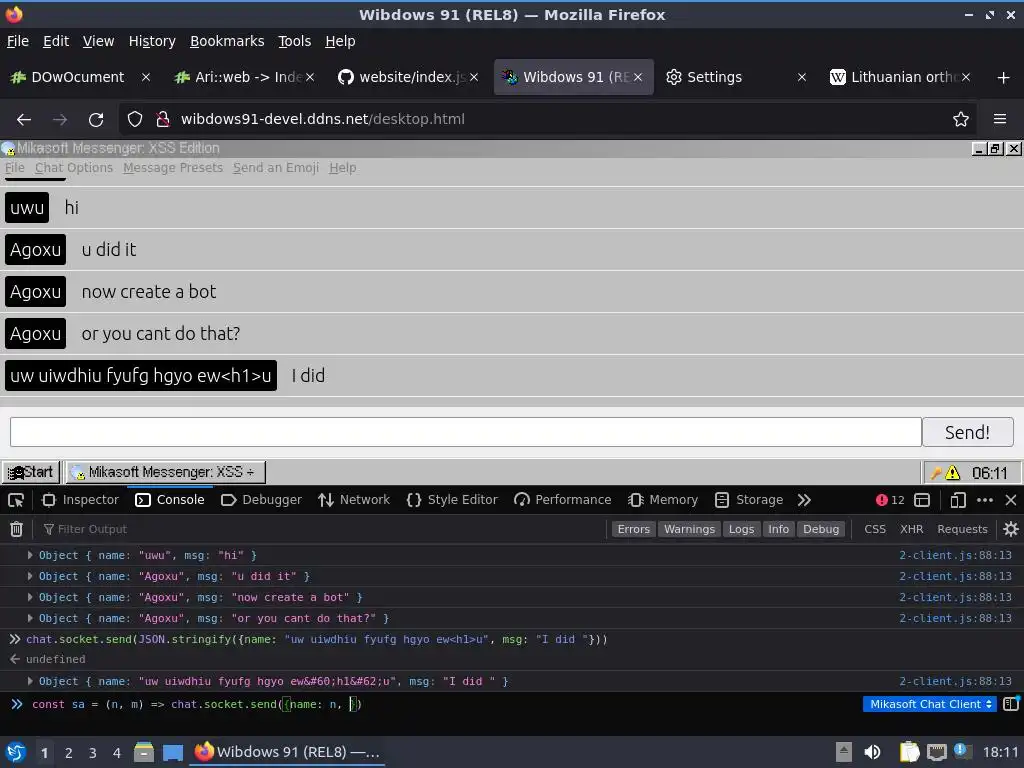This screenshot has width=1024, height=768.
Task: Open the clipboard tray icon
Action: (909, 752)
